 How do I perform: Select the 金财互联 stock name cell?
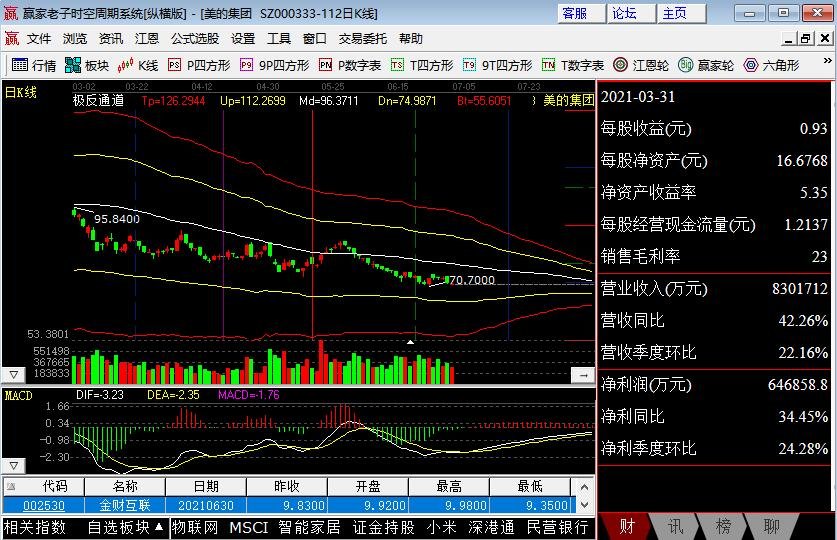(125, 505)
